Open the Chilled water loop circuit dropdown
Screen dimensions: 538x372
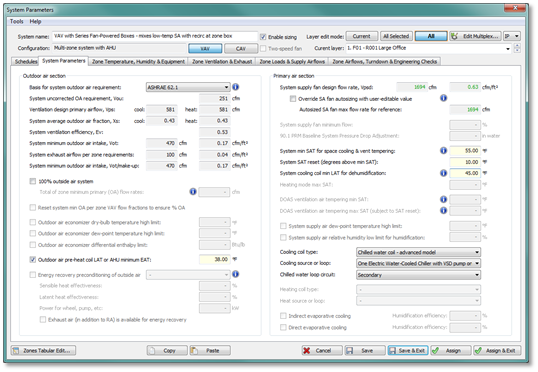(x=418, y=275)
